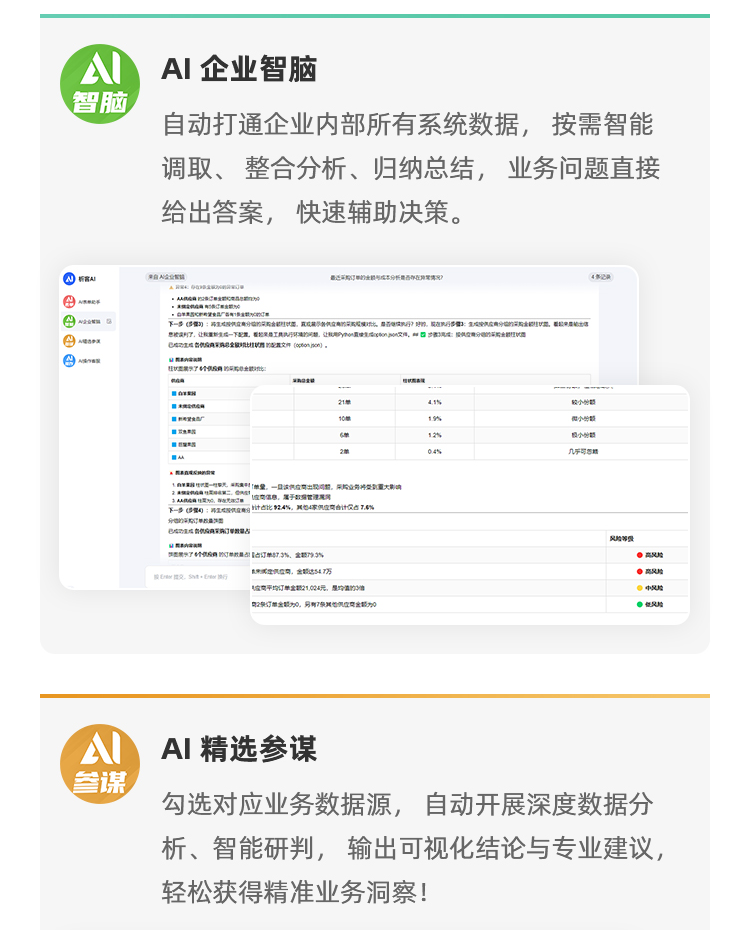
Task: Click the green AI 智脑 badge icon
Action: tap(100, 84)
